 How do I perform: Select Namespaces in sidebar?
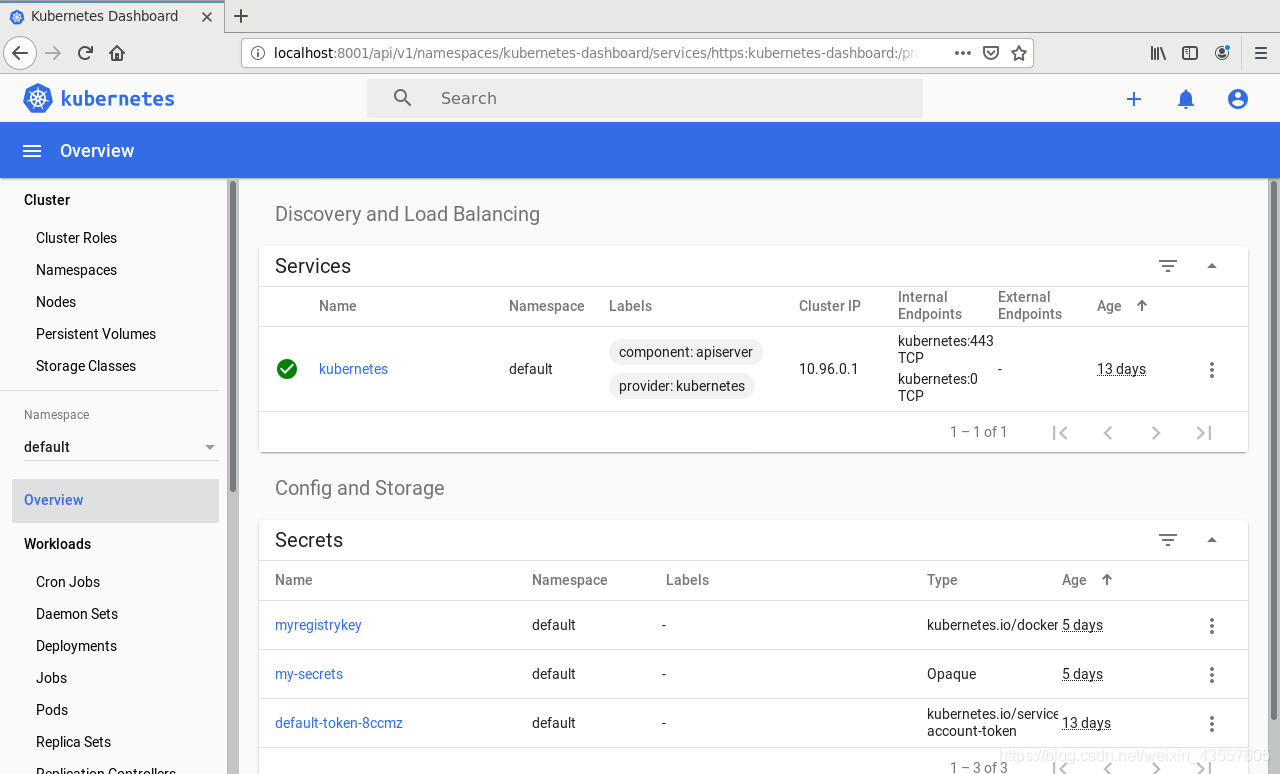coord(76,270)
